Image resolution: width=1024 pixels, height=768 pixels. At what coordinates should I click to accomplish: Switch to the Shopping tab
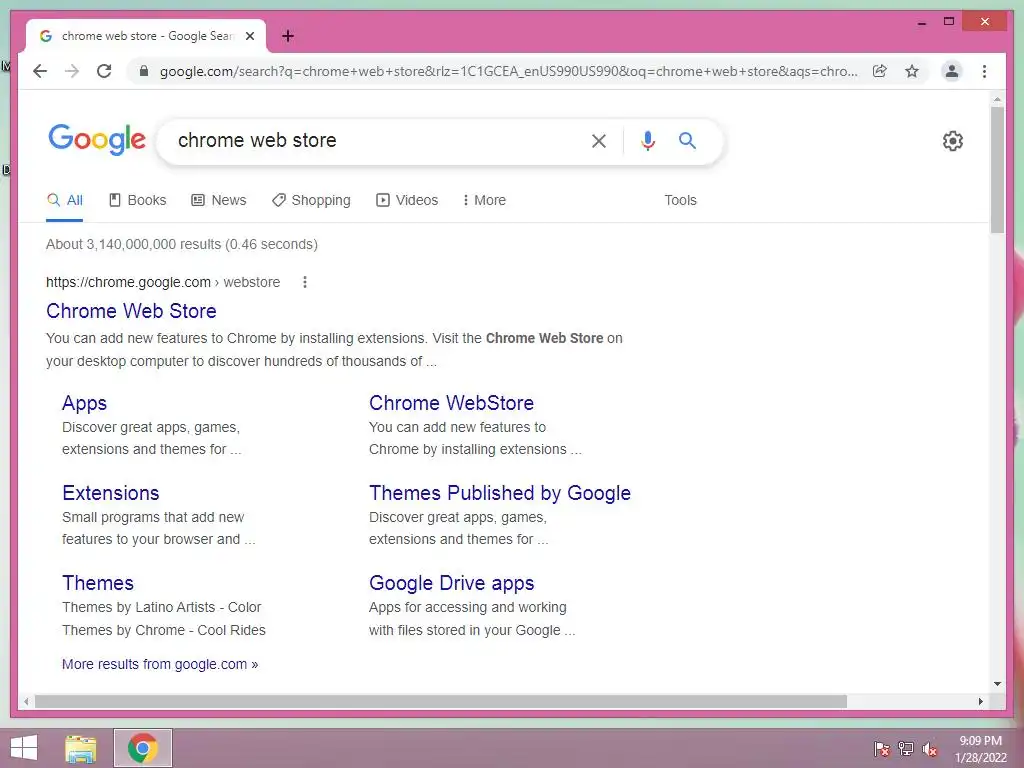311,200
